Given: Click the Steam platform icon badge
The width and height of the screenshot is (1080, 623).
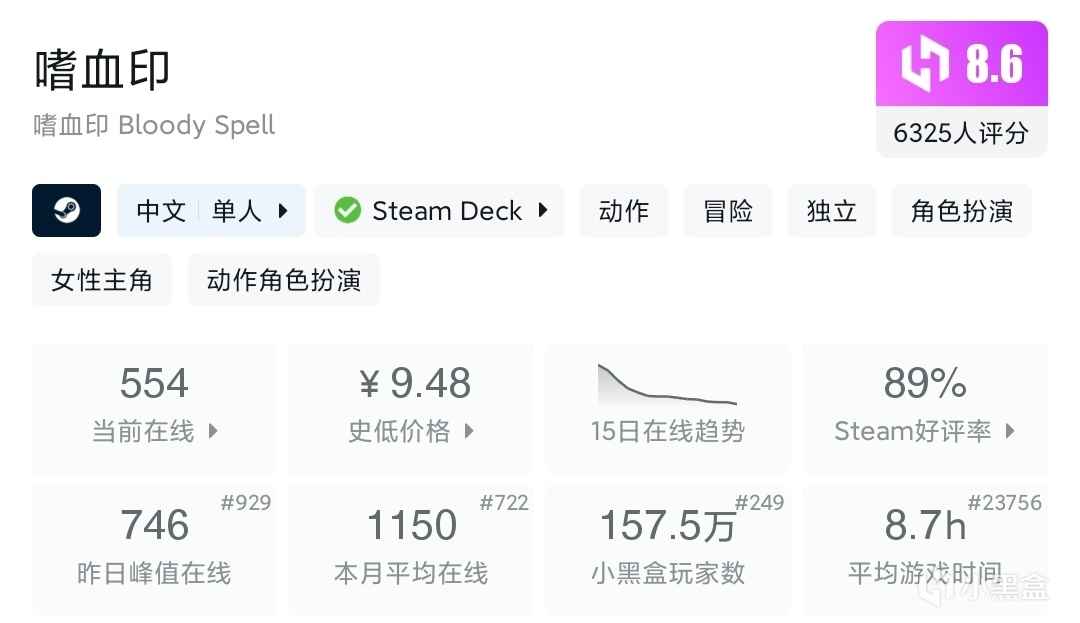Looking at the screenshot, I should coord(66,211).
